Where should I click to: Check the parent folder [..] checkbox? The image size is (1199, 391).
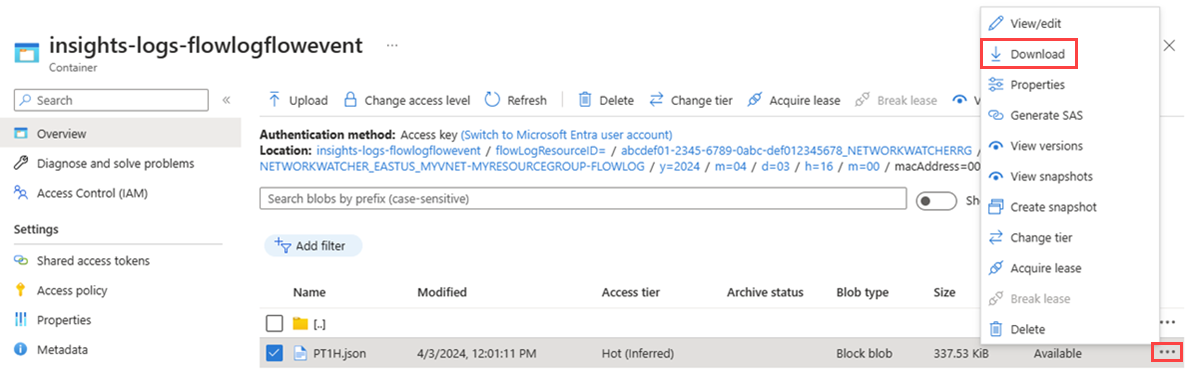pyautogui.click(x=275, y=324)
